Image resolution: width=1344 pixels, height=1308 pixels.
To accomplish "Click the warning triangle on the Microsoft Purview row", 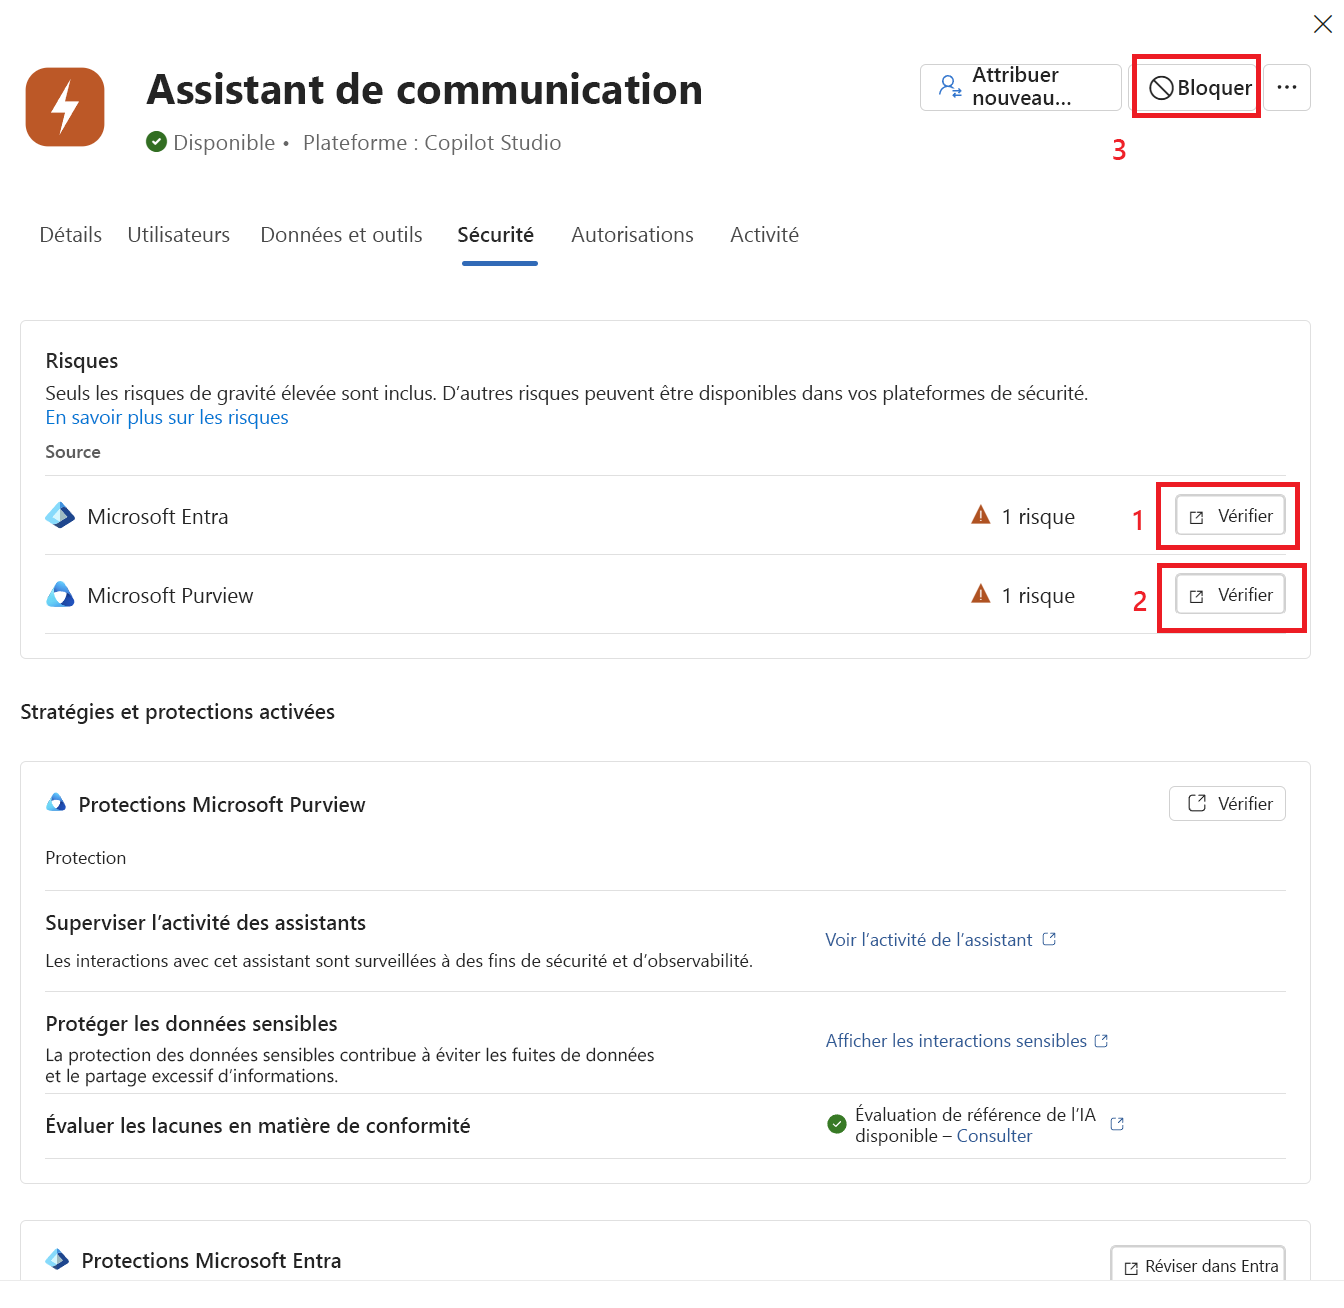I will click(x=981, y=594).
